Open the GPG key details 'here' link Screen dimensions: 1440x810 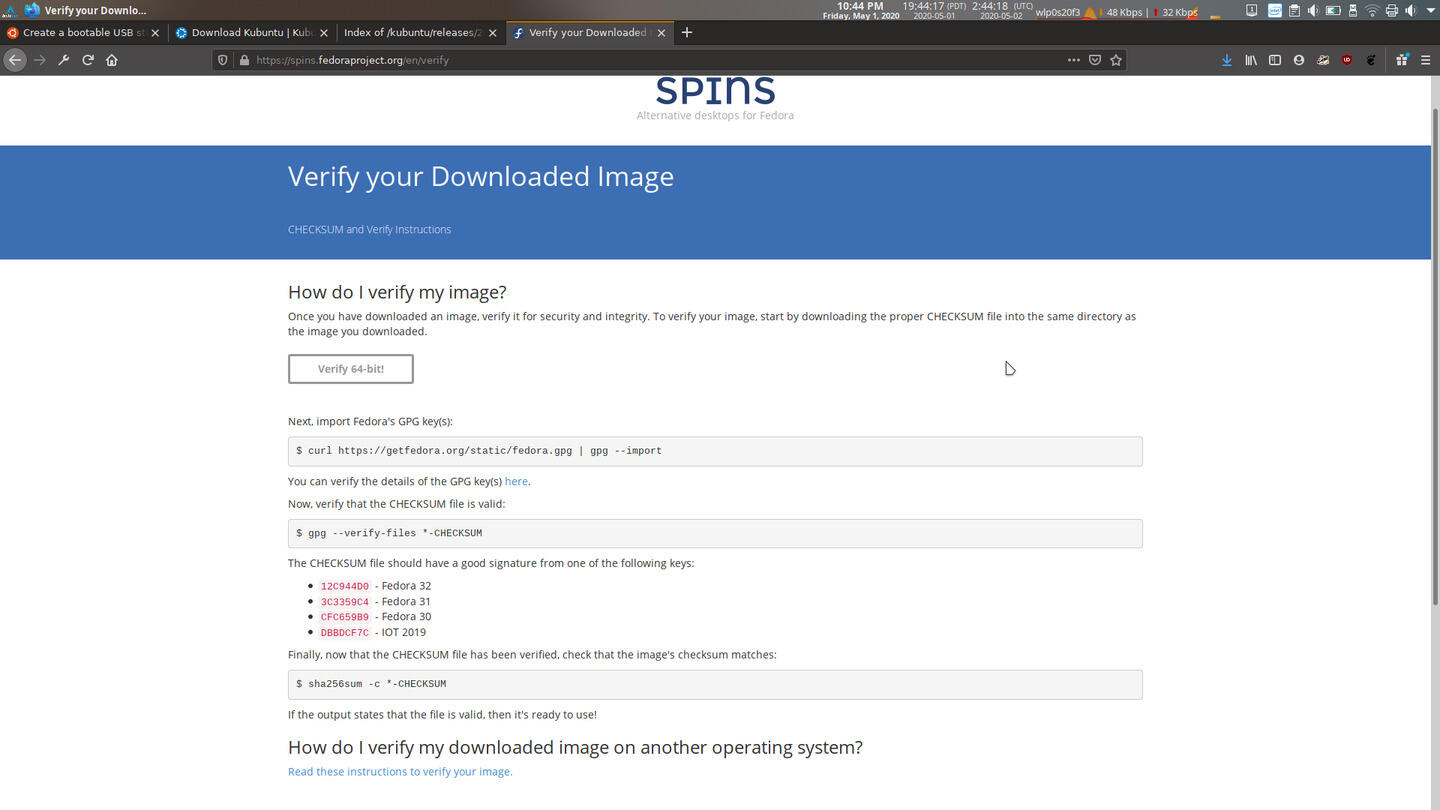pos(516,481)
